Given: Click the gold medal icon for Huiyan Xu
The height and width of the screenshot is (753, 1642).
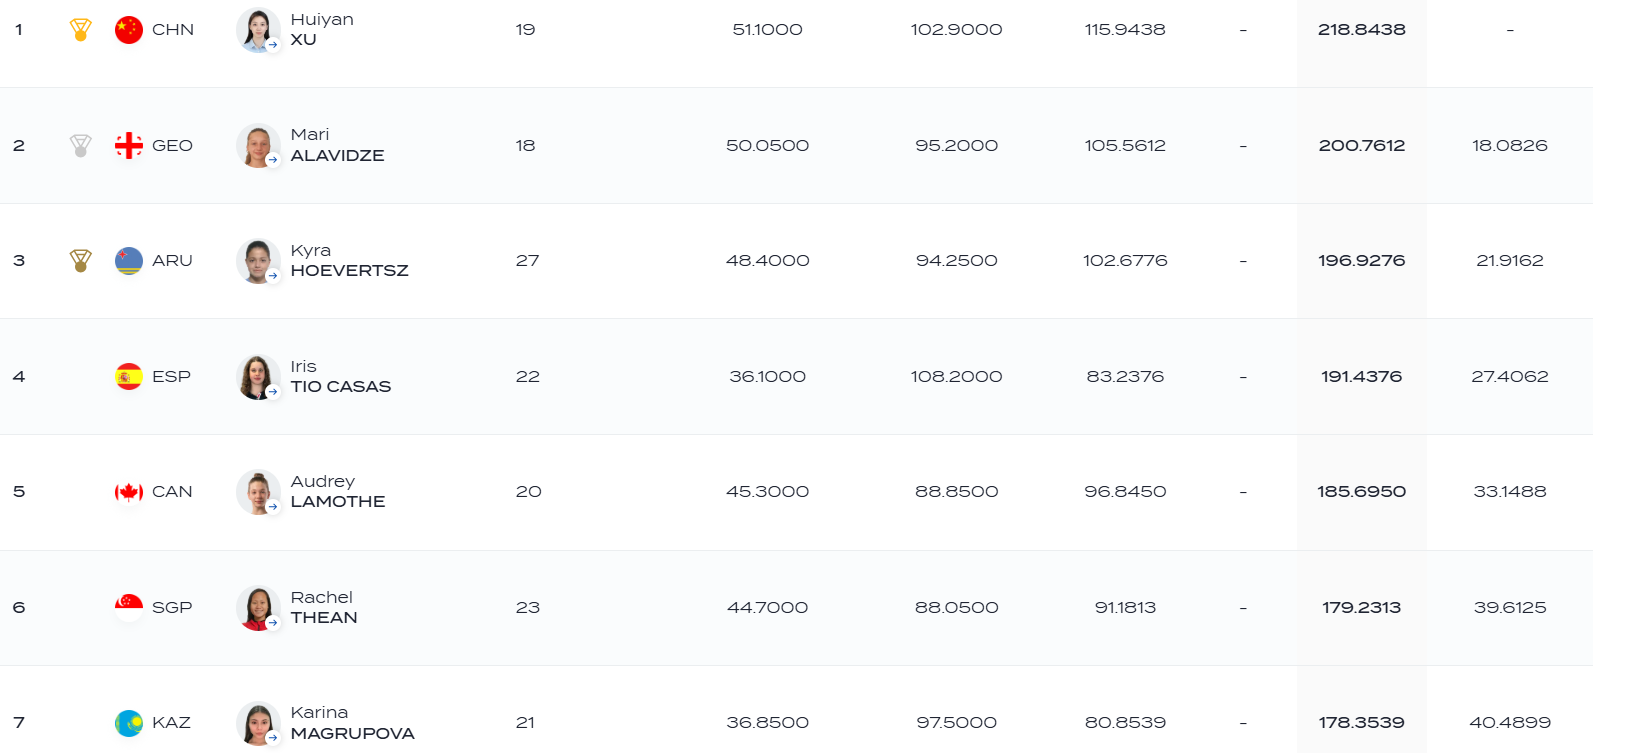Looking at the screenshot, I should tap(81, 30).
